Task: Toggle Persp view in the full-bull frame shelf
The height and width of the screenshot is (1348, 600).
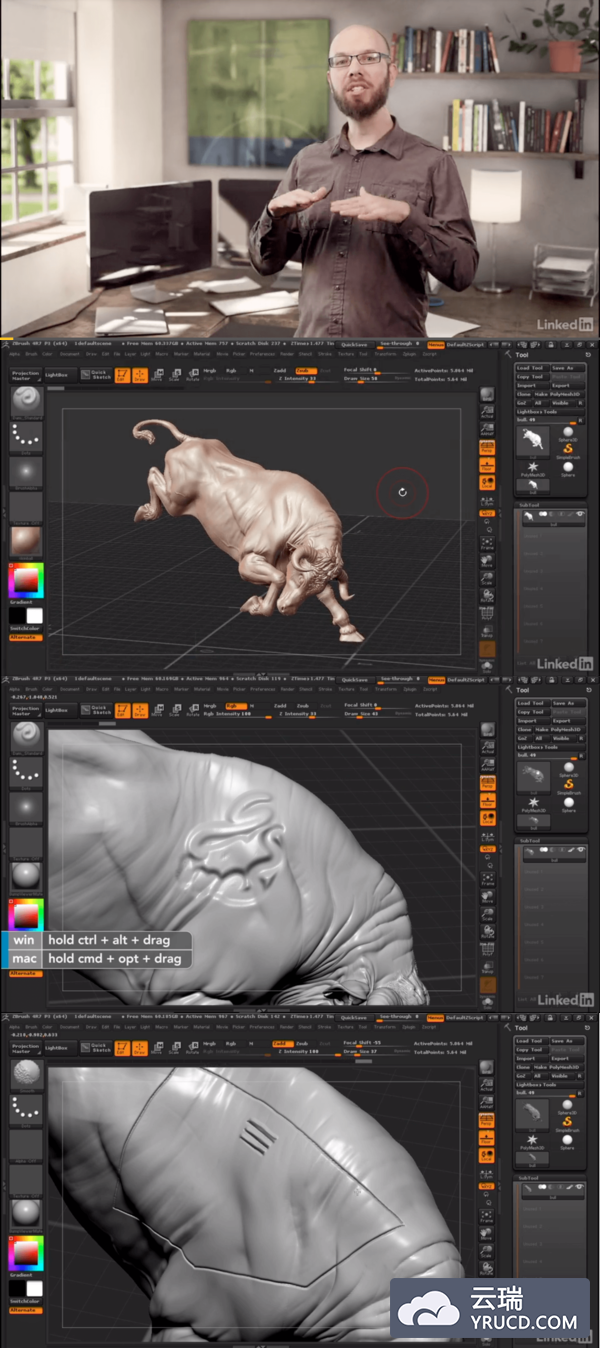Action: [487, 447]
